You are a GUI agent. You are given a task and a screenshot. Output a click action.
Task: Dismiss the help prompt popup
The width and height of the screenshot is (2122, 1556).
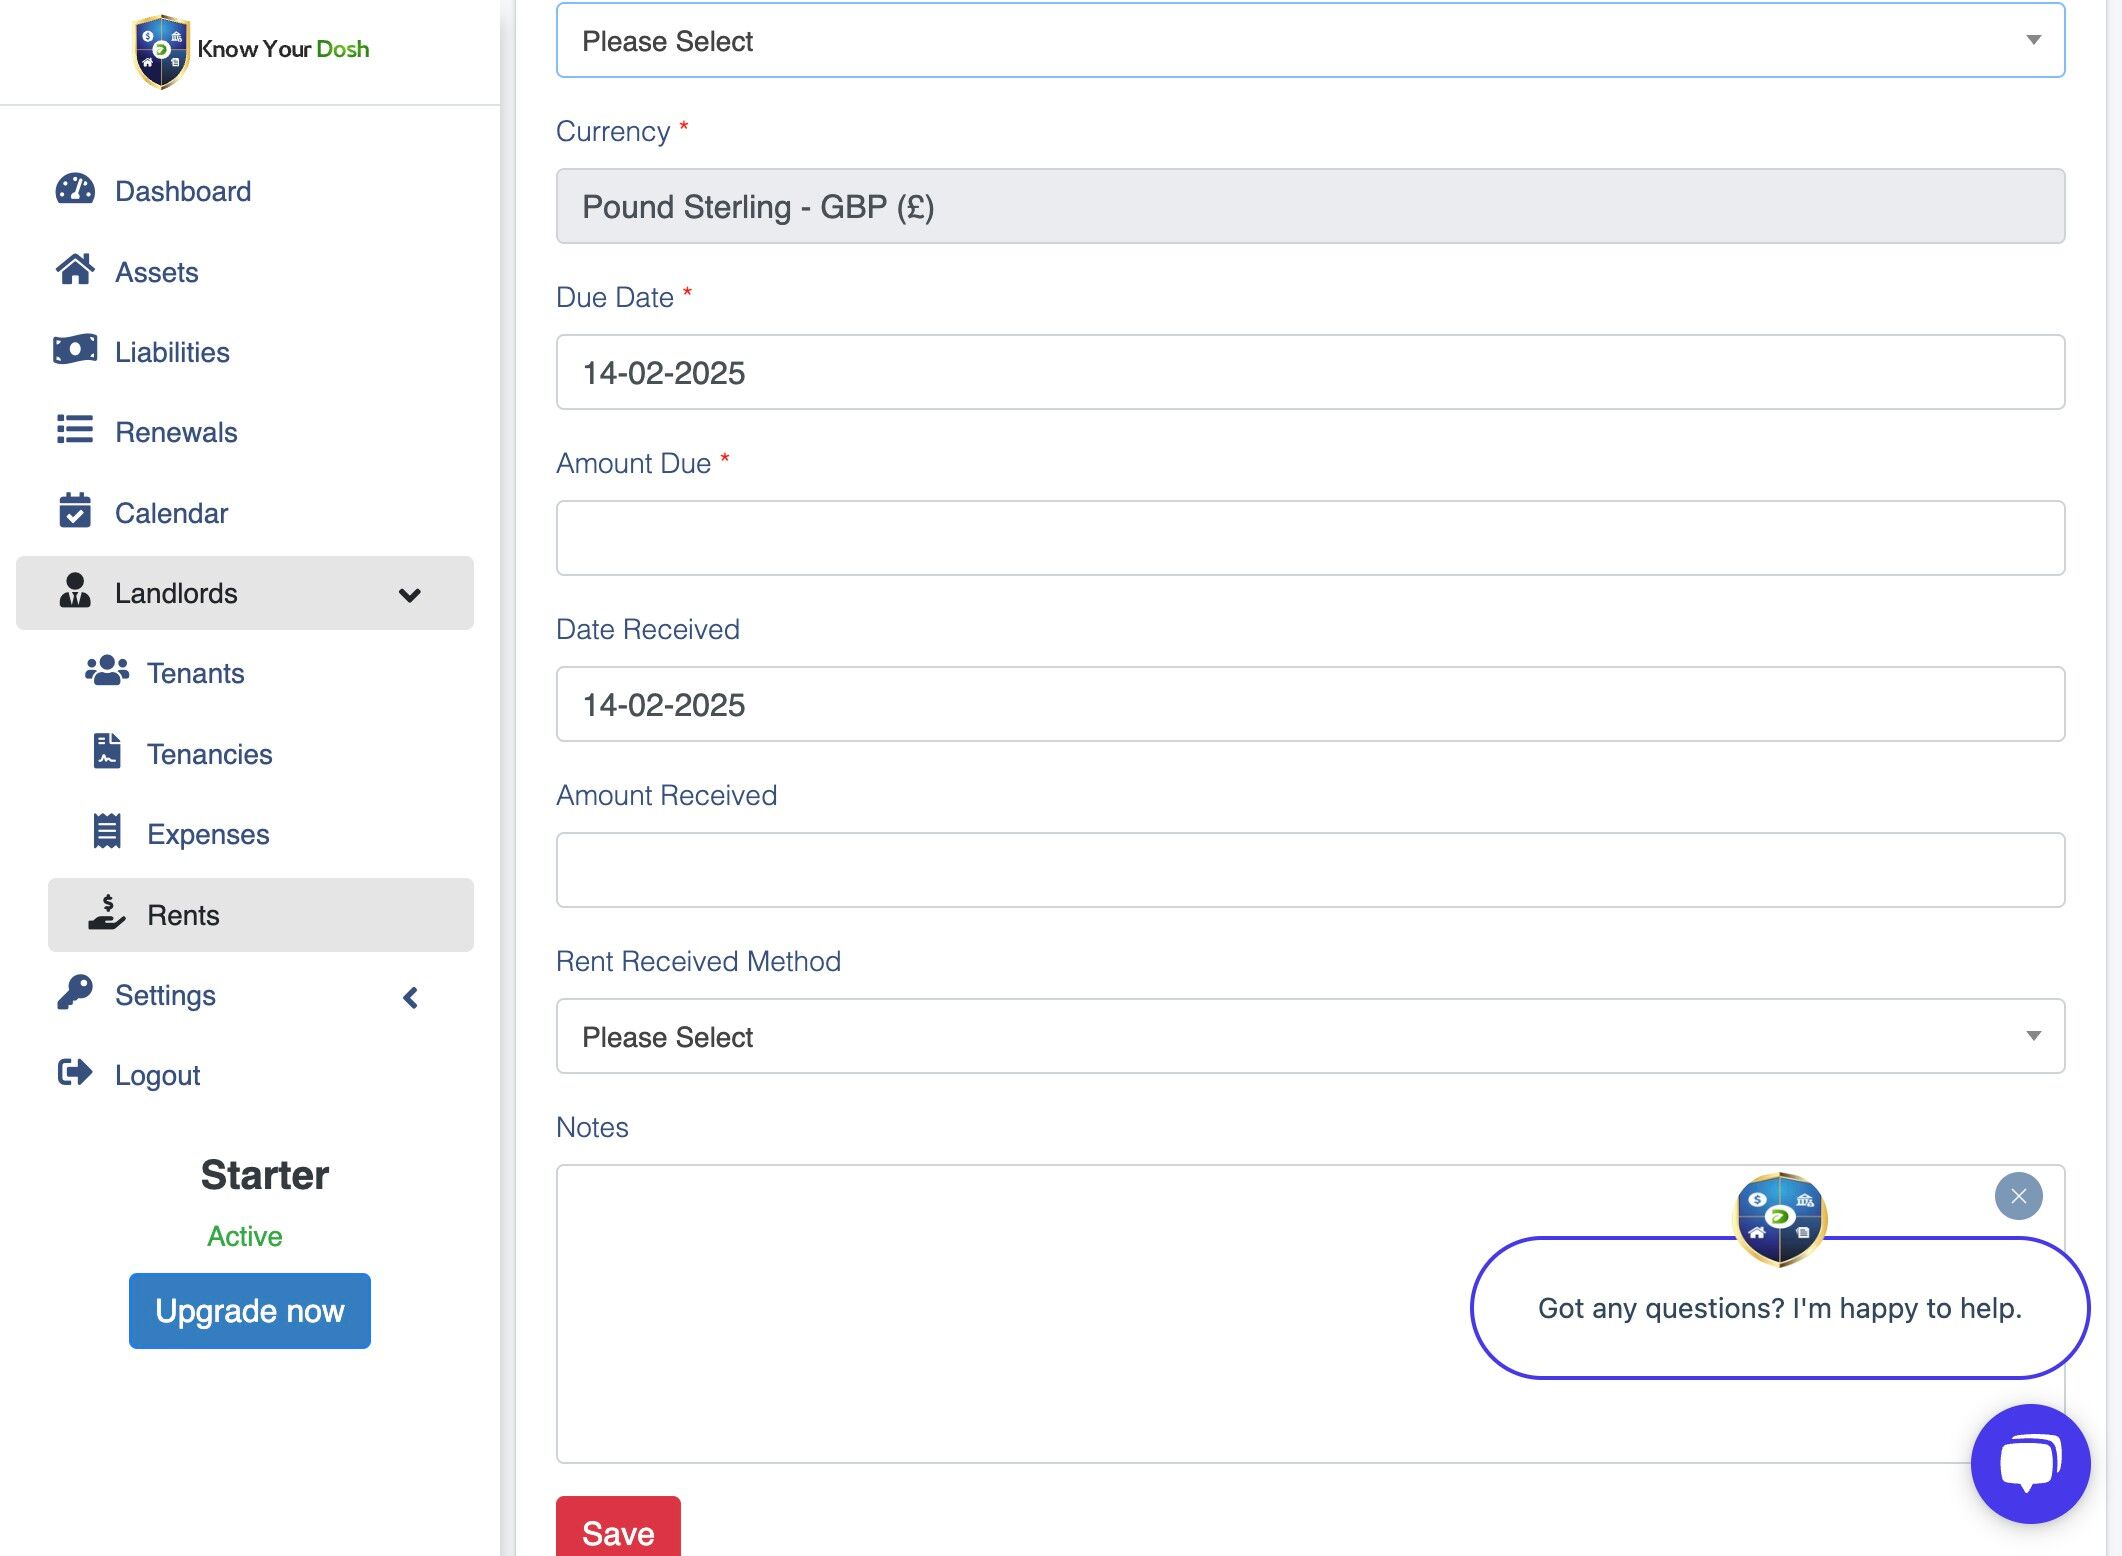tap(2018, 1196)
